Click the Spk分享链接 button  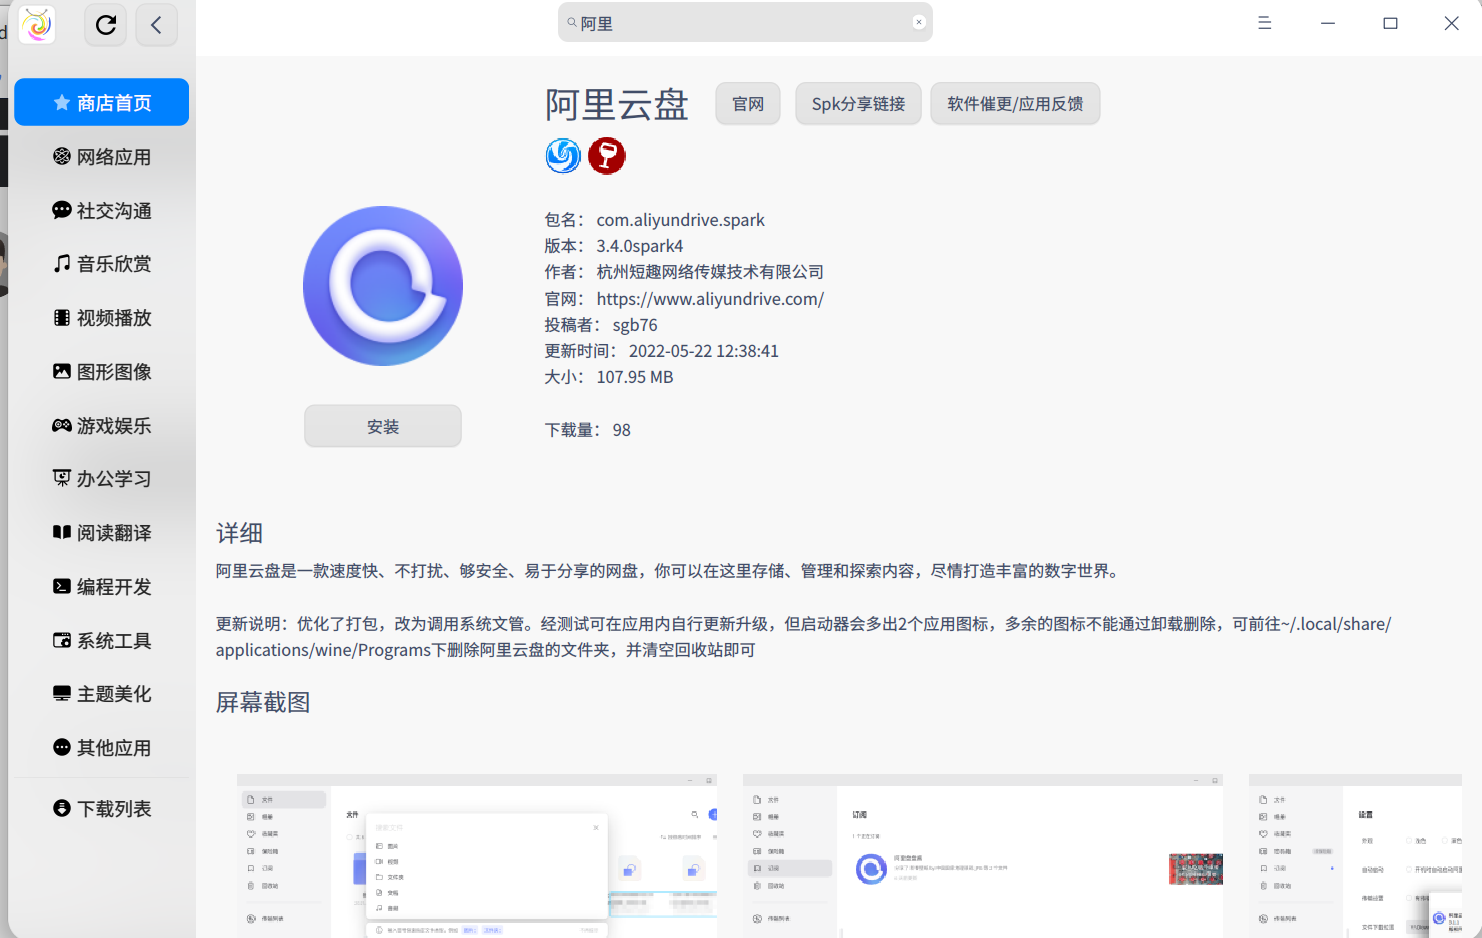[858, 103]
